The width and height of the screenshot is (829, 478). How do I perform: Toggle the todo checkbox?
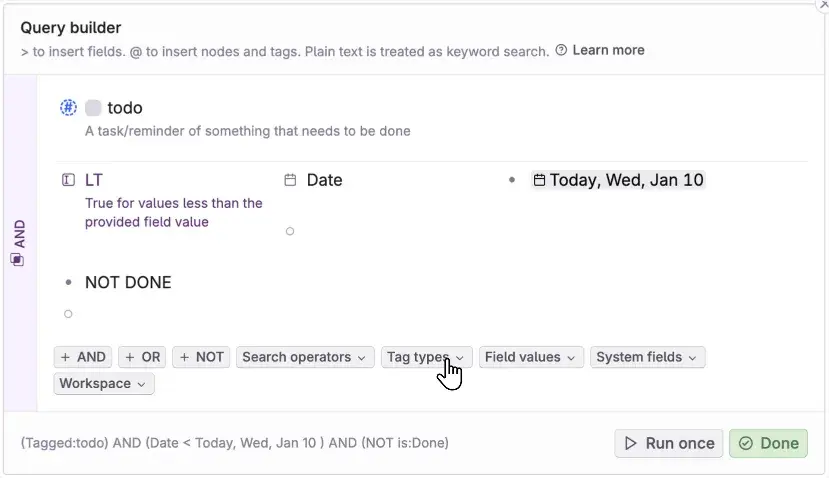(93, 108)
